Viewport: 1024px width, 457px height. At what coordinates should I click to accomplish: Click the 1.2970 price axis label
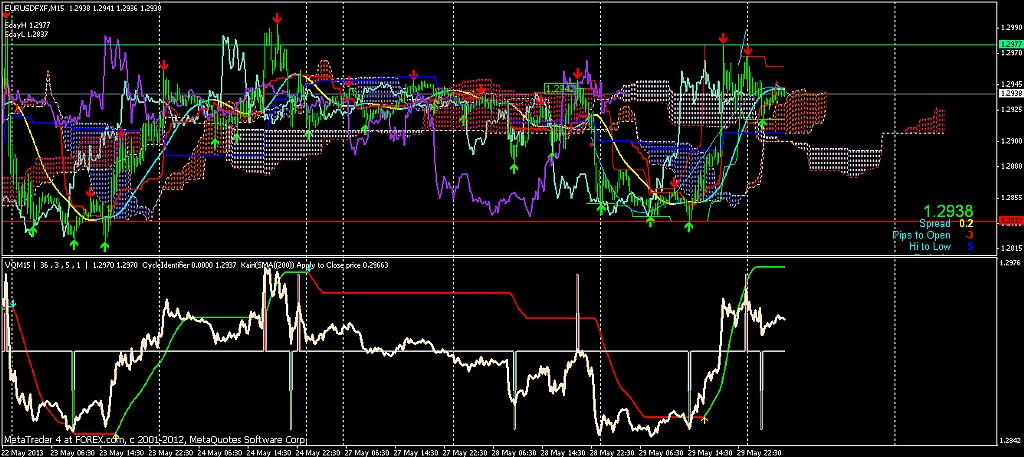tap(1010, 52)
